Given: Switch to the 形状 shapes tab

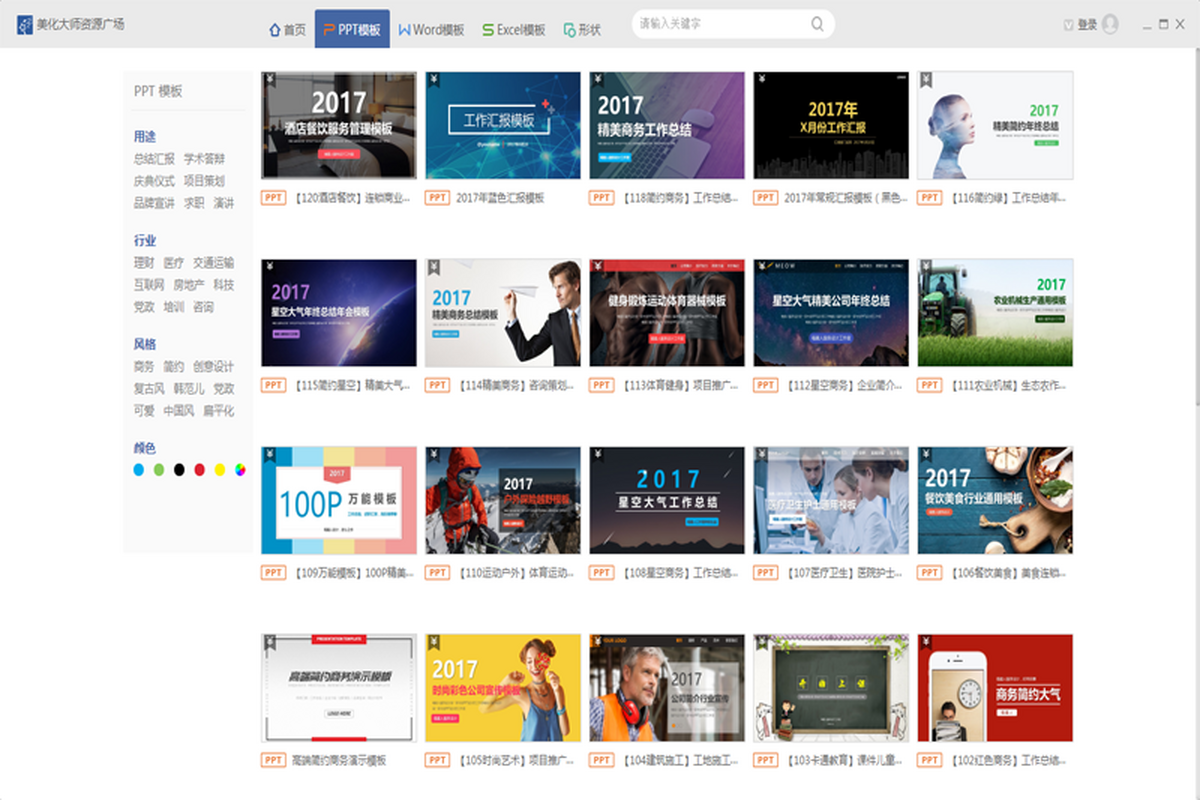Looking at the screenshot, I should point(582,30).
